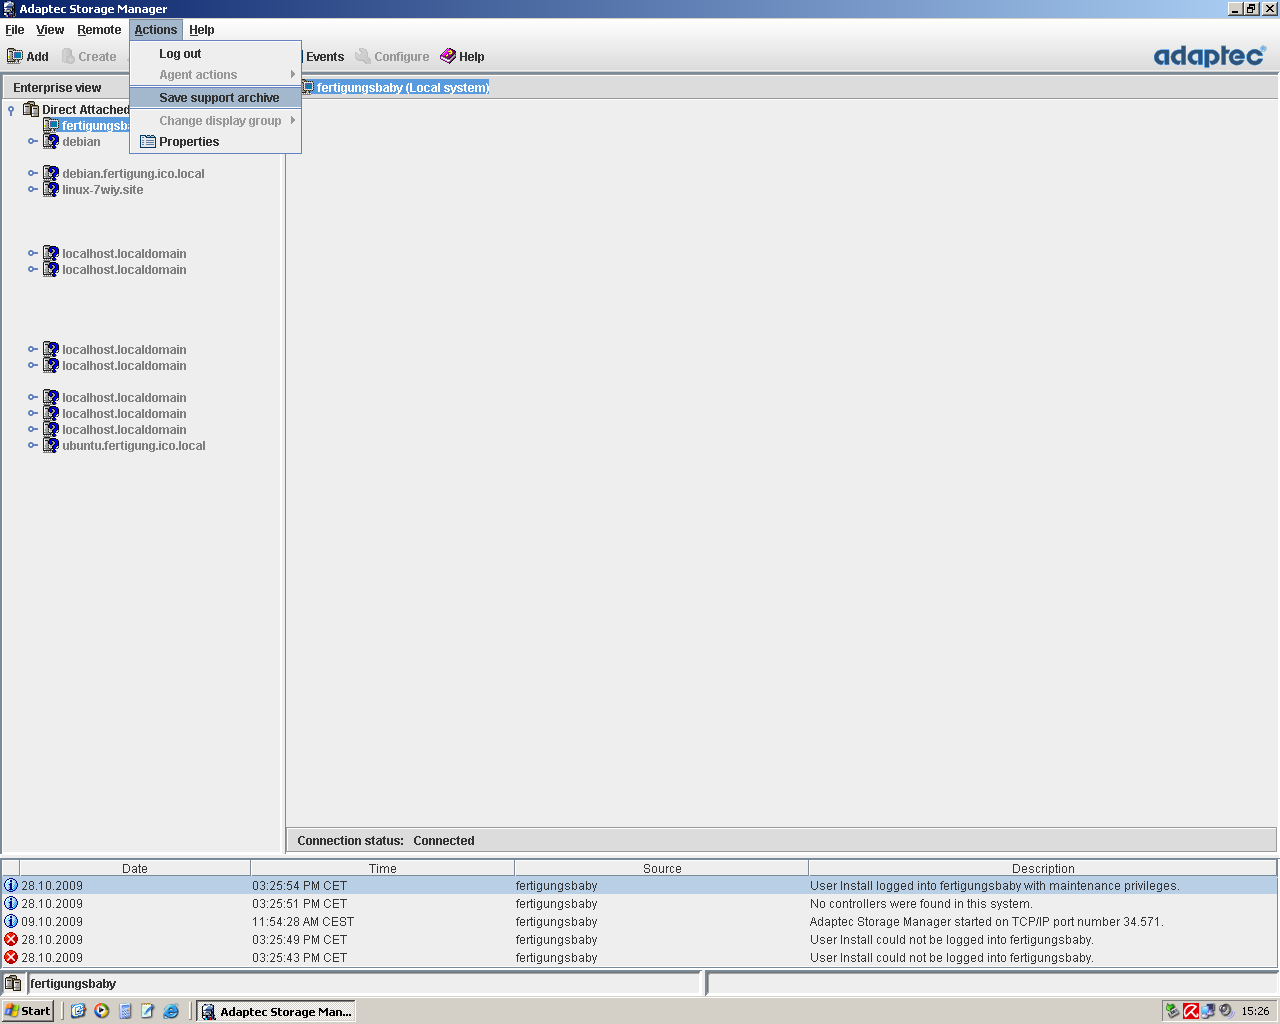The height and width of the screenshot is (1024, 1280).
Task: Click the Add toolbar icon
Action: click(x=15, y=56)
